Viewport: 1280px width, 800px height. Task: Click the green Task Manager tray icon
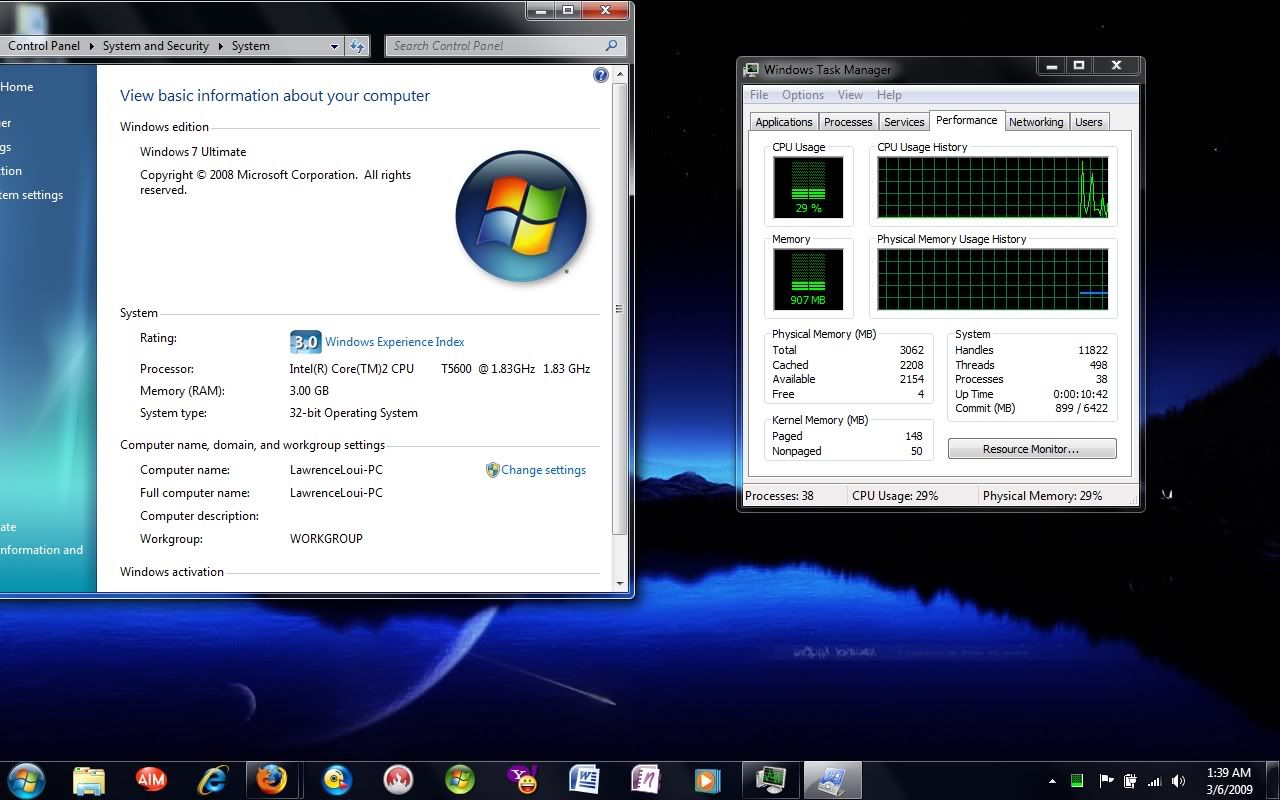1077,781
